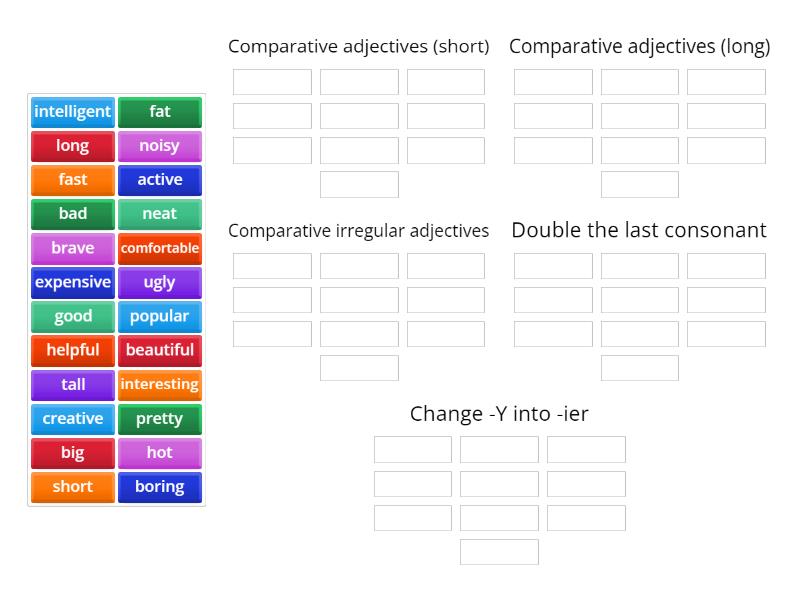Click the "good" adjective tile
This screenshot has width=800, height=600.
[72, 317]
